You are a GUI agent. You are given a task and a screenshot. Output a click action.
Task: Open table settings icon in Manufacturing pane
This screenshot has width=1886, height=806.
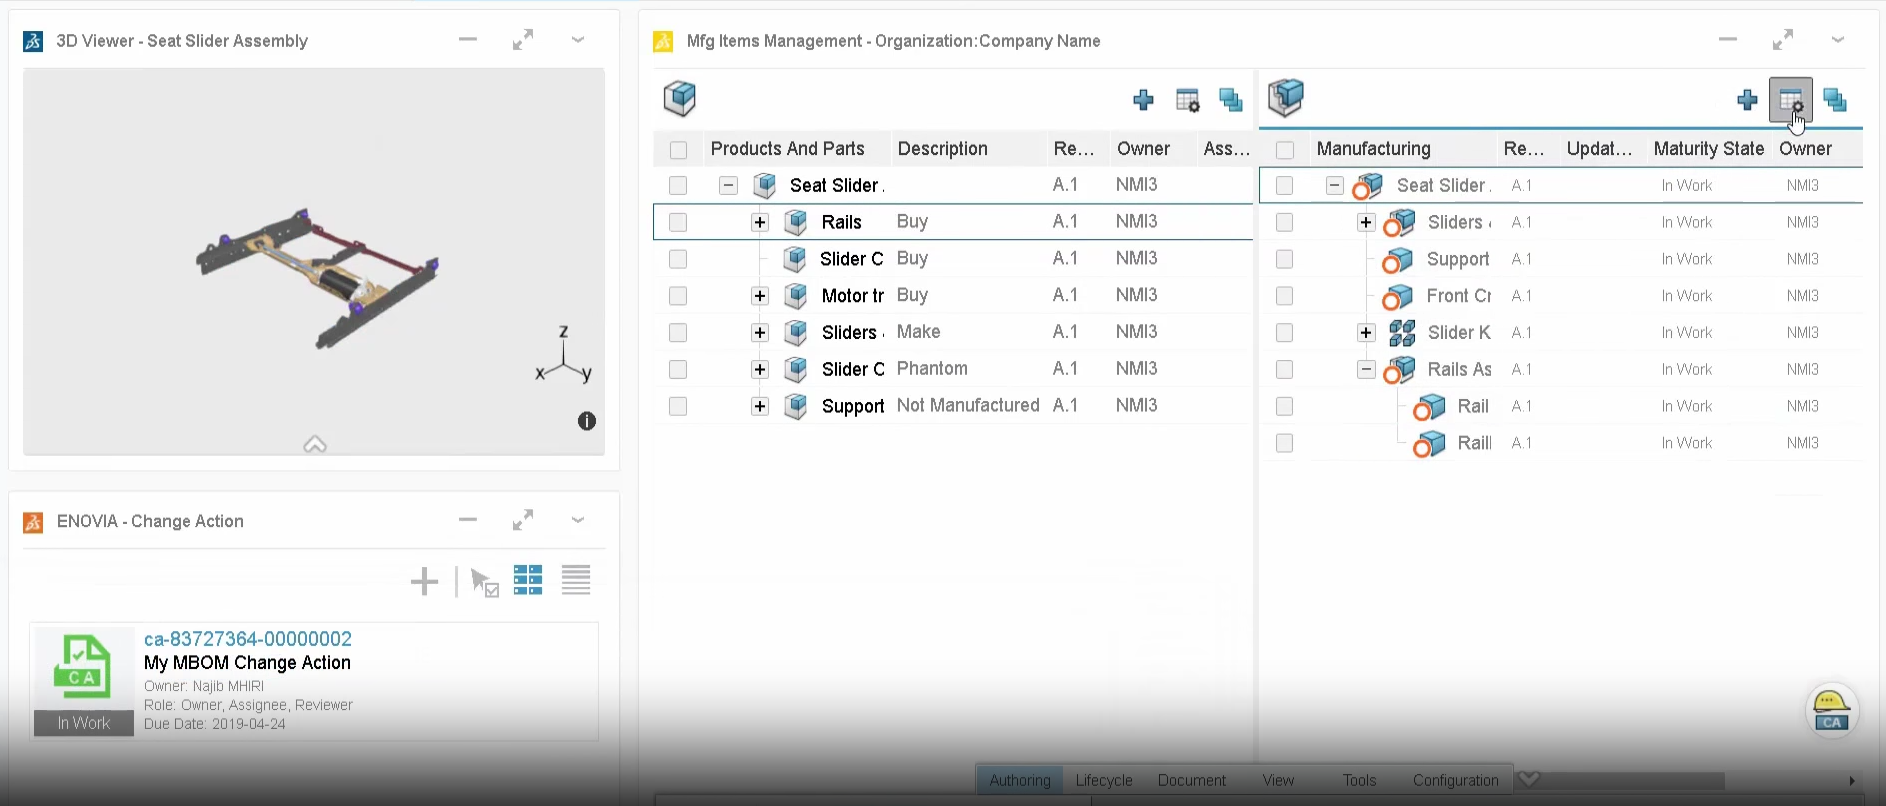point(1790,100)
